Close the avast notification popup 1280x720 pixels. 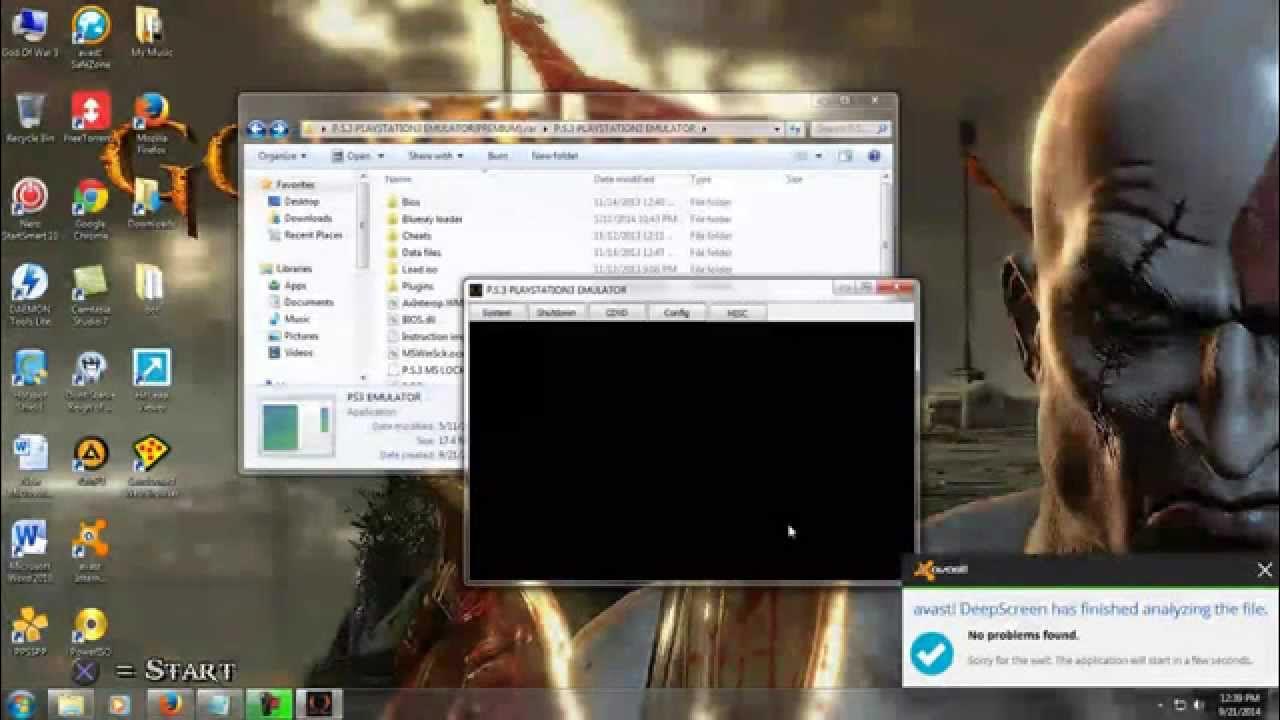tap(1264, 570)
